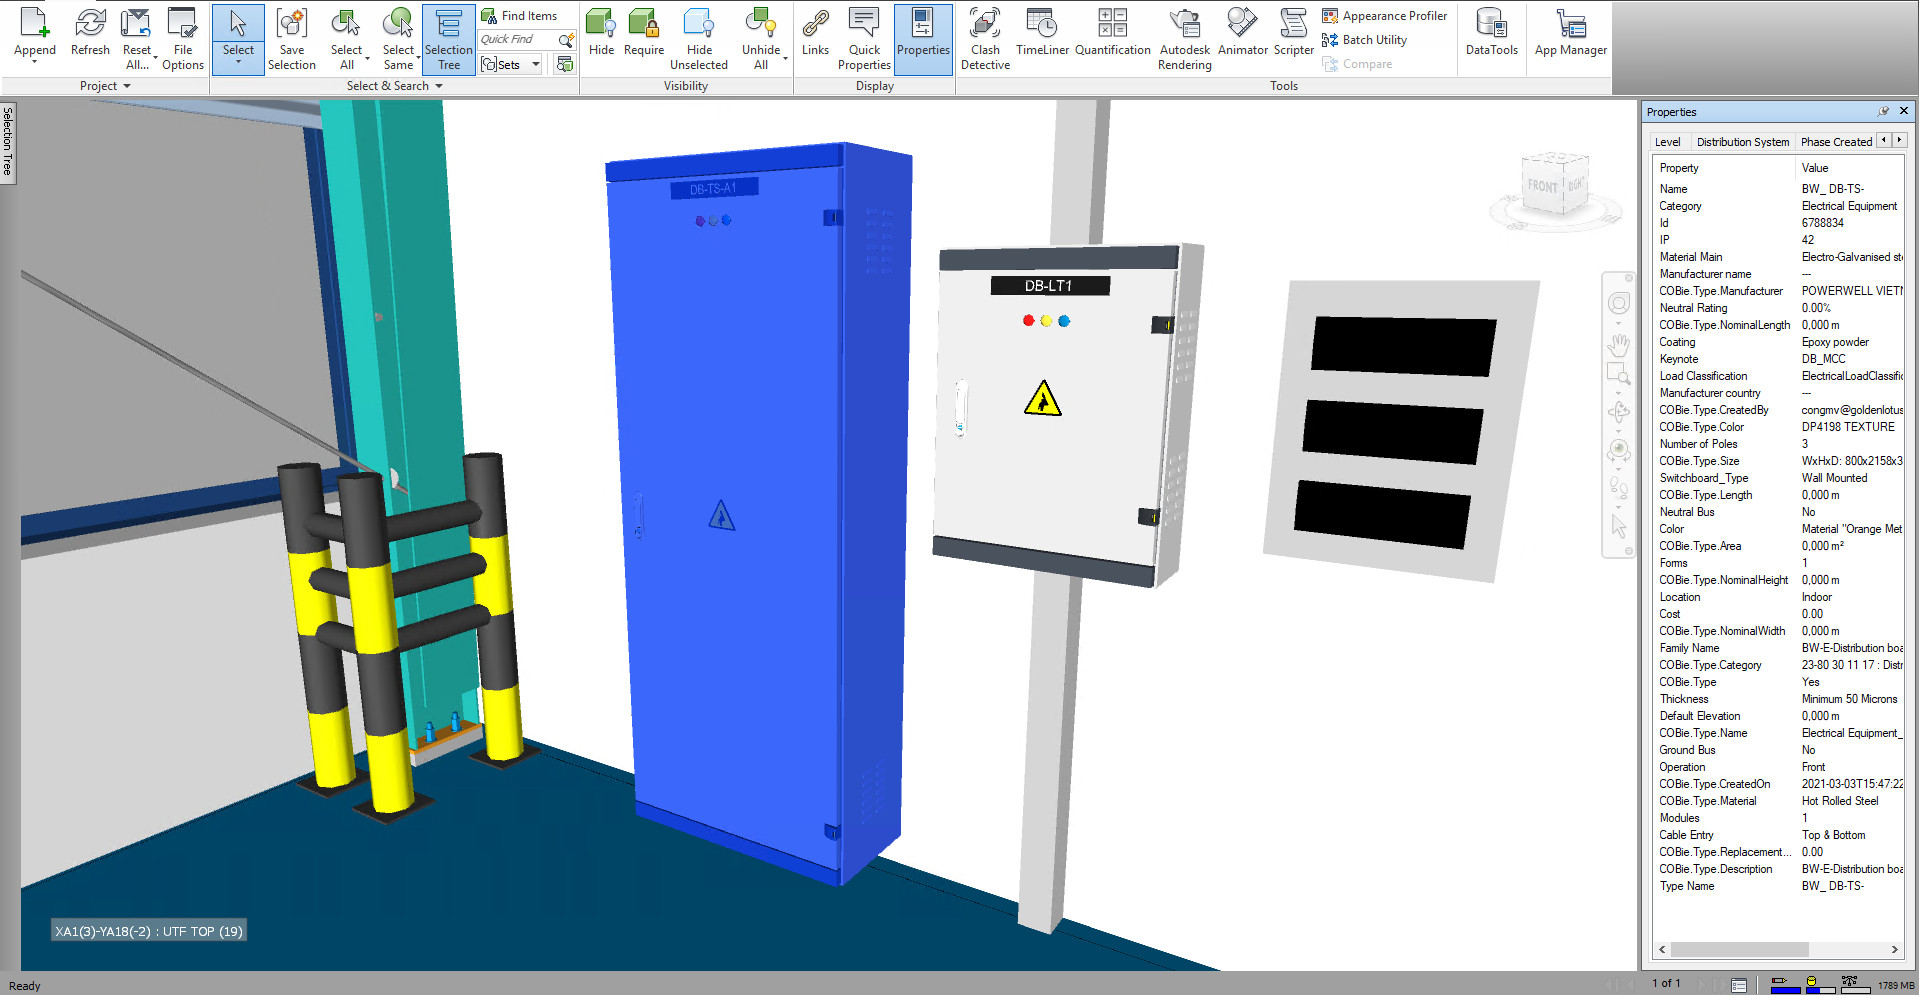Click the Quick Find search field
The height and width of the screenshot is (995, 1919).
pyautogui.click(x=516, y=40)
